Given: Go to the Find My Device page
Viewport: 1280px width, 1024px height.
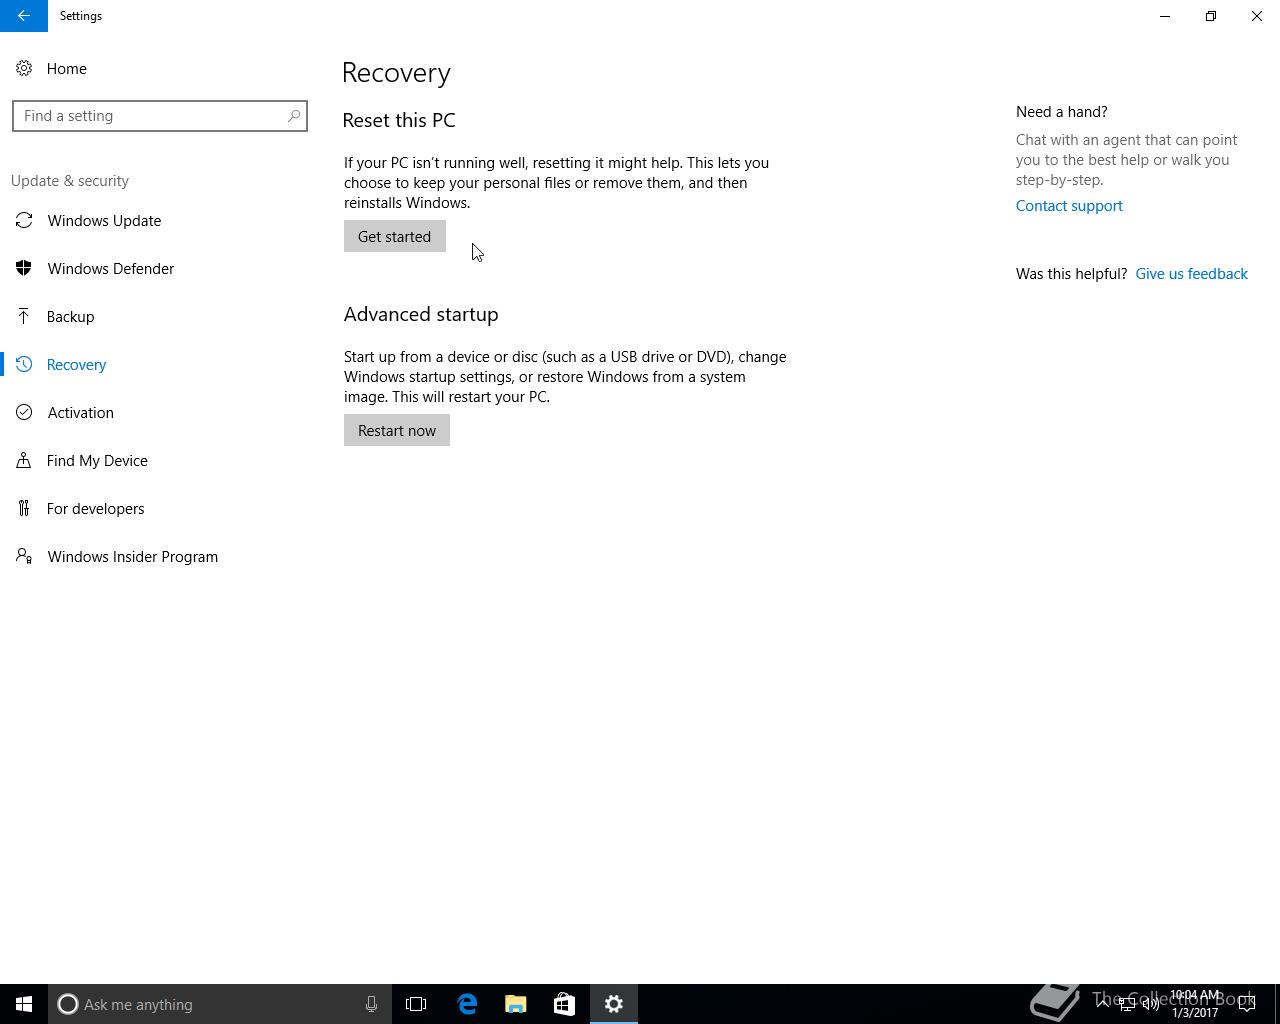Looking at the screenshot, I should tap(97, 460).
